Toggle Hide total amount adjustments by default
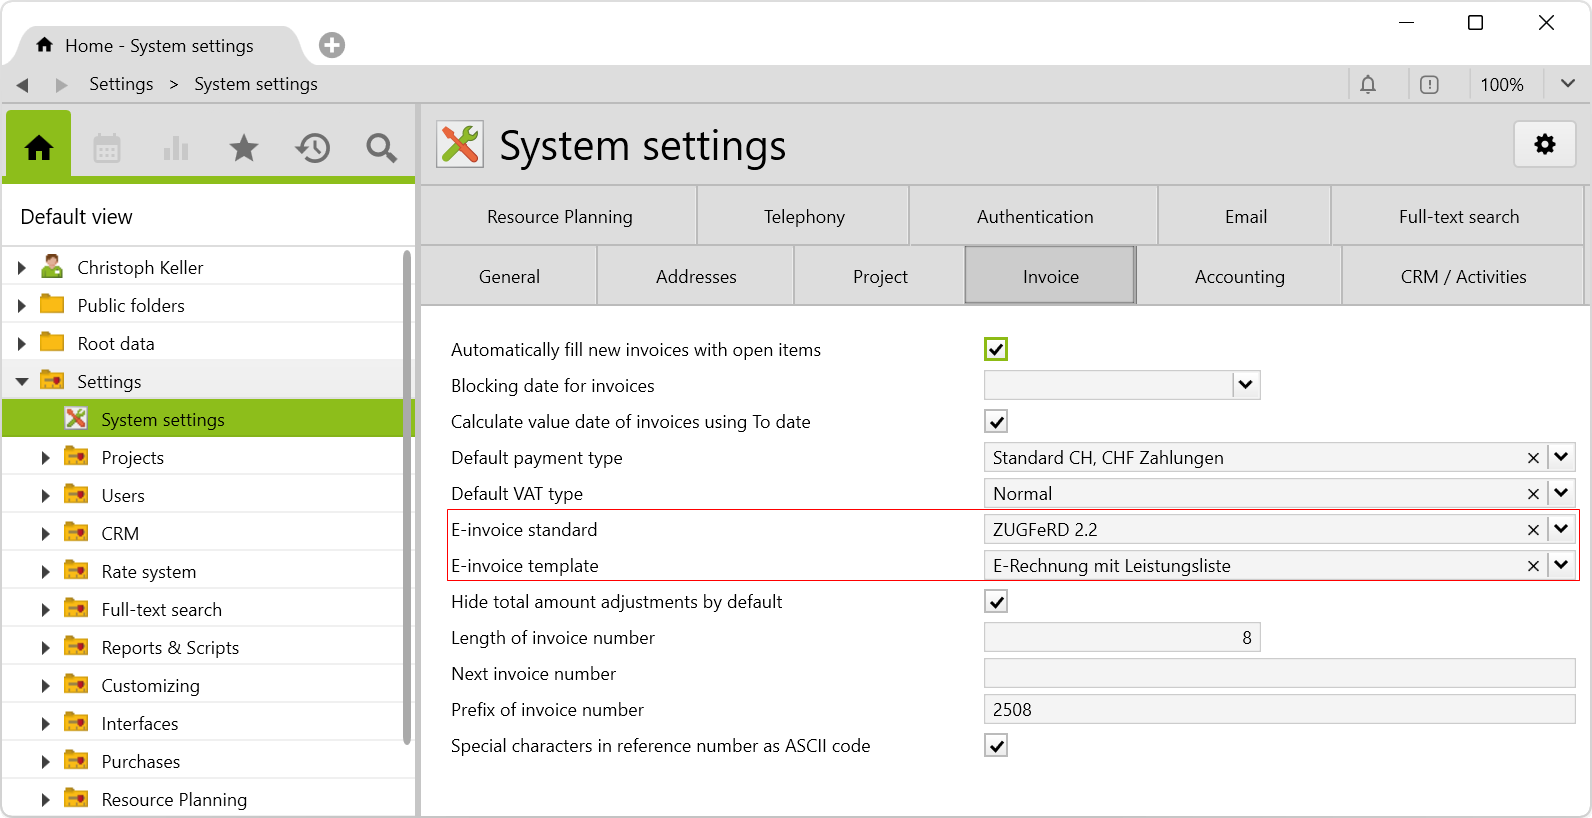This screenshot has height=818, width=1592. click(x=996, y=601)
